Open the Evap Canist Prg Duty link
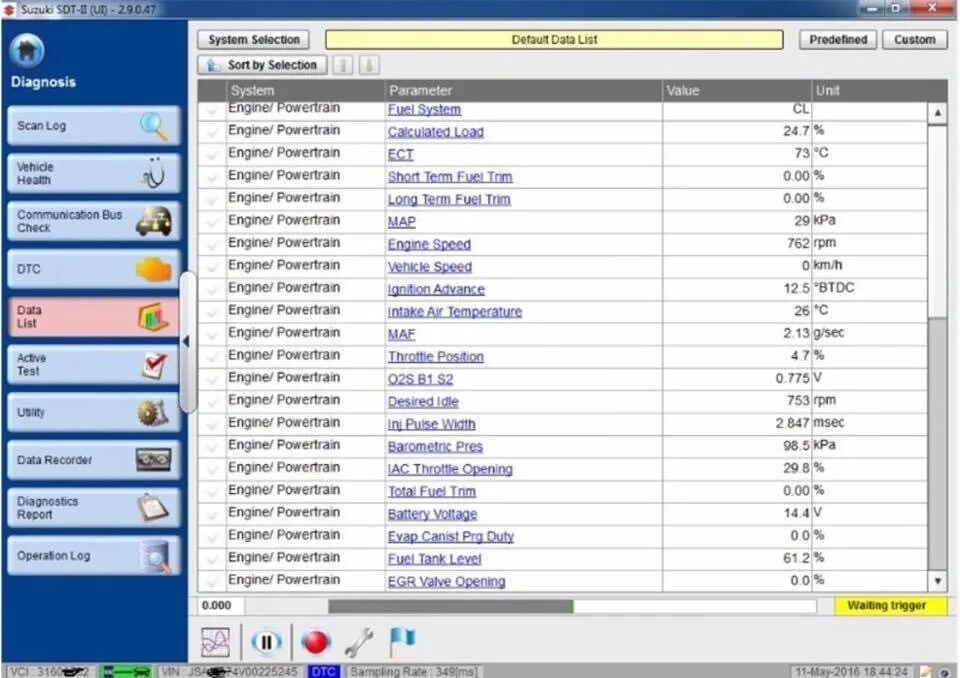This screenshot has height=678, width=960. point(451,537)
